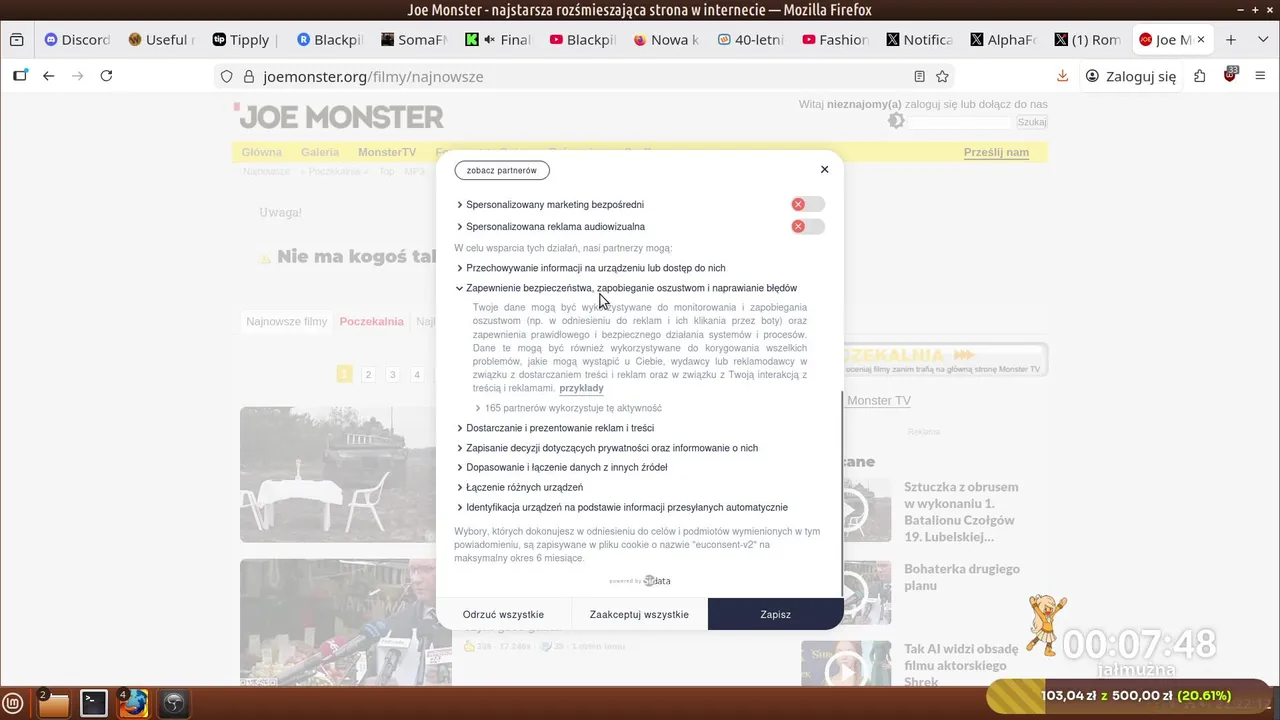Switch to the AlphaFc X tab

1003,40
